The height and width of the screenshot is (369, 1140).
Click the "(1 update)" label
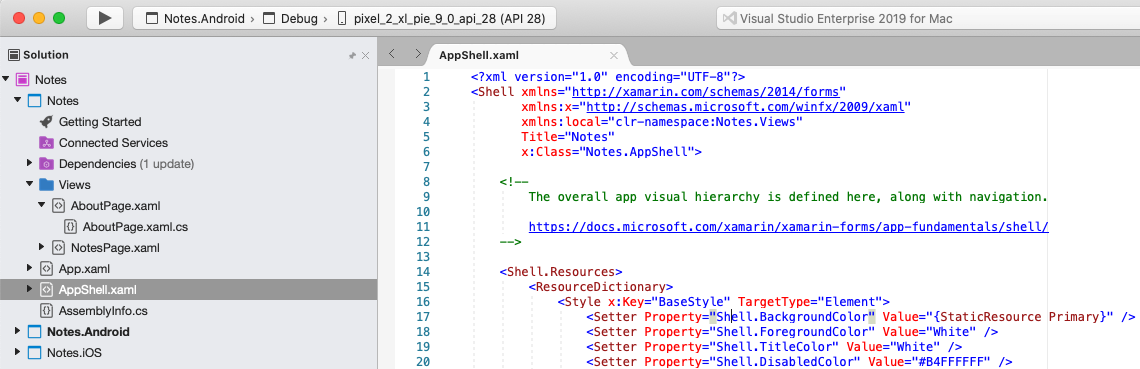click(x=166, y=163)
